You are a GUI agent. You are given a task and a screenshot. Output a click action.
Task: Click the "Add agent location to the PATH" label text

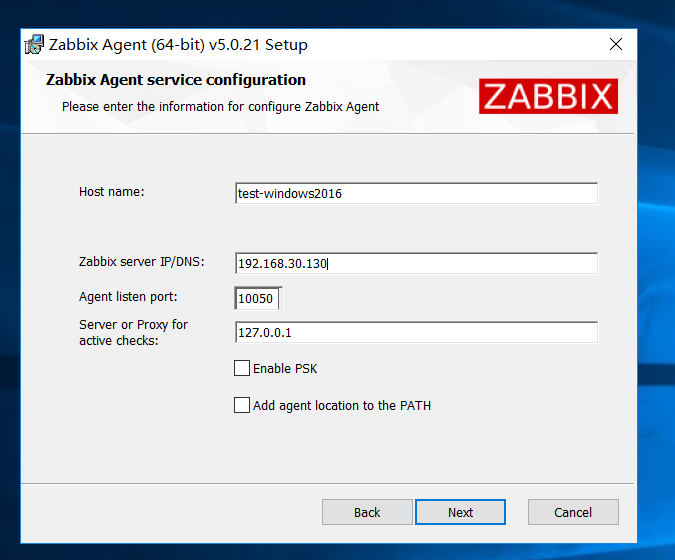click(342, 405)
